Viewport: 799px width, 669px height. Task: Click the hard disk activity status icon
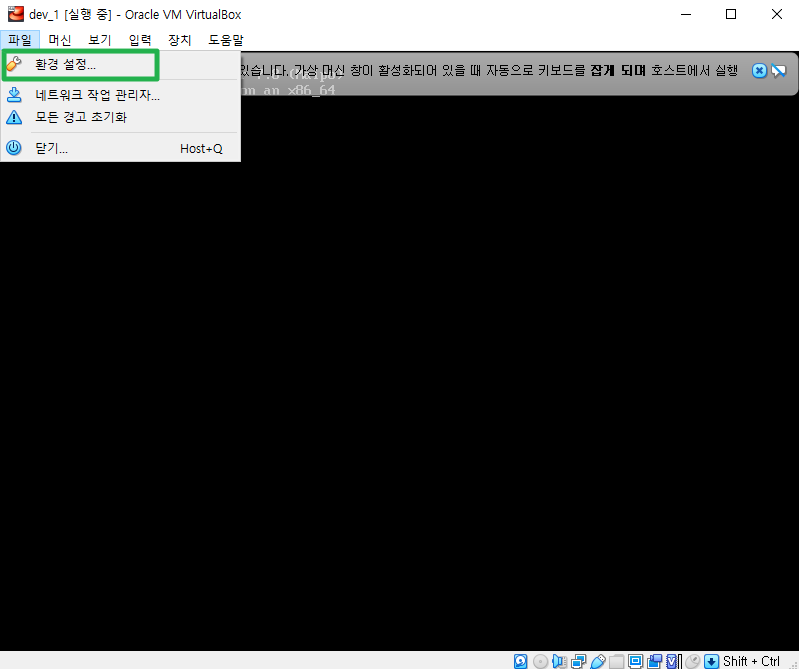click(520, 661)
